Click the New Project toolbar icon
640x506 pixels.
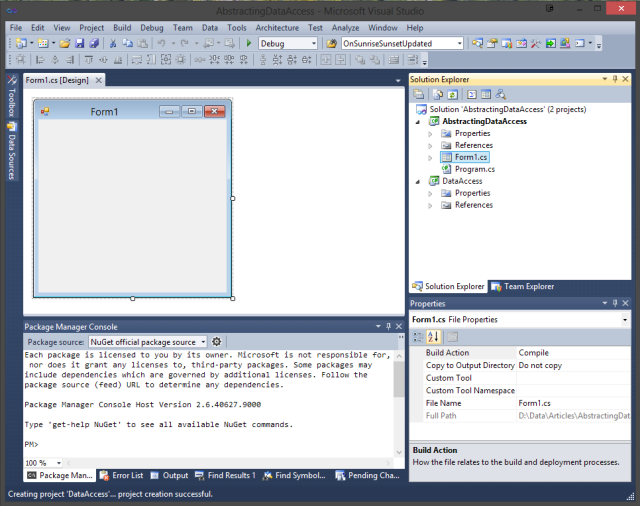coord(21,43)
